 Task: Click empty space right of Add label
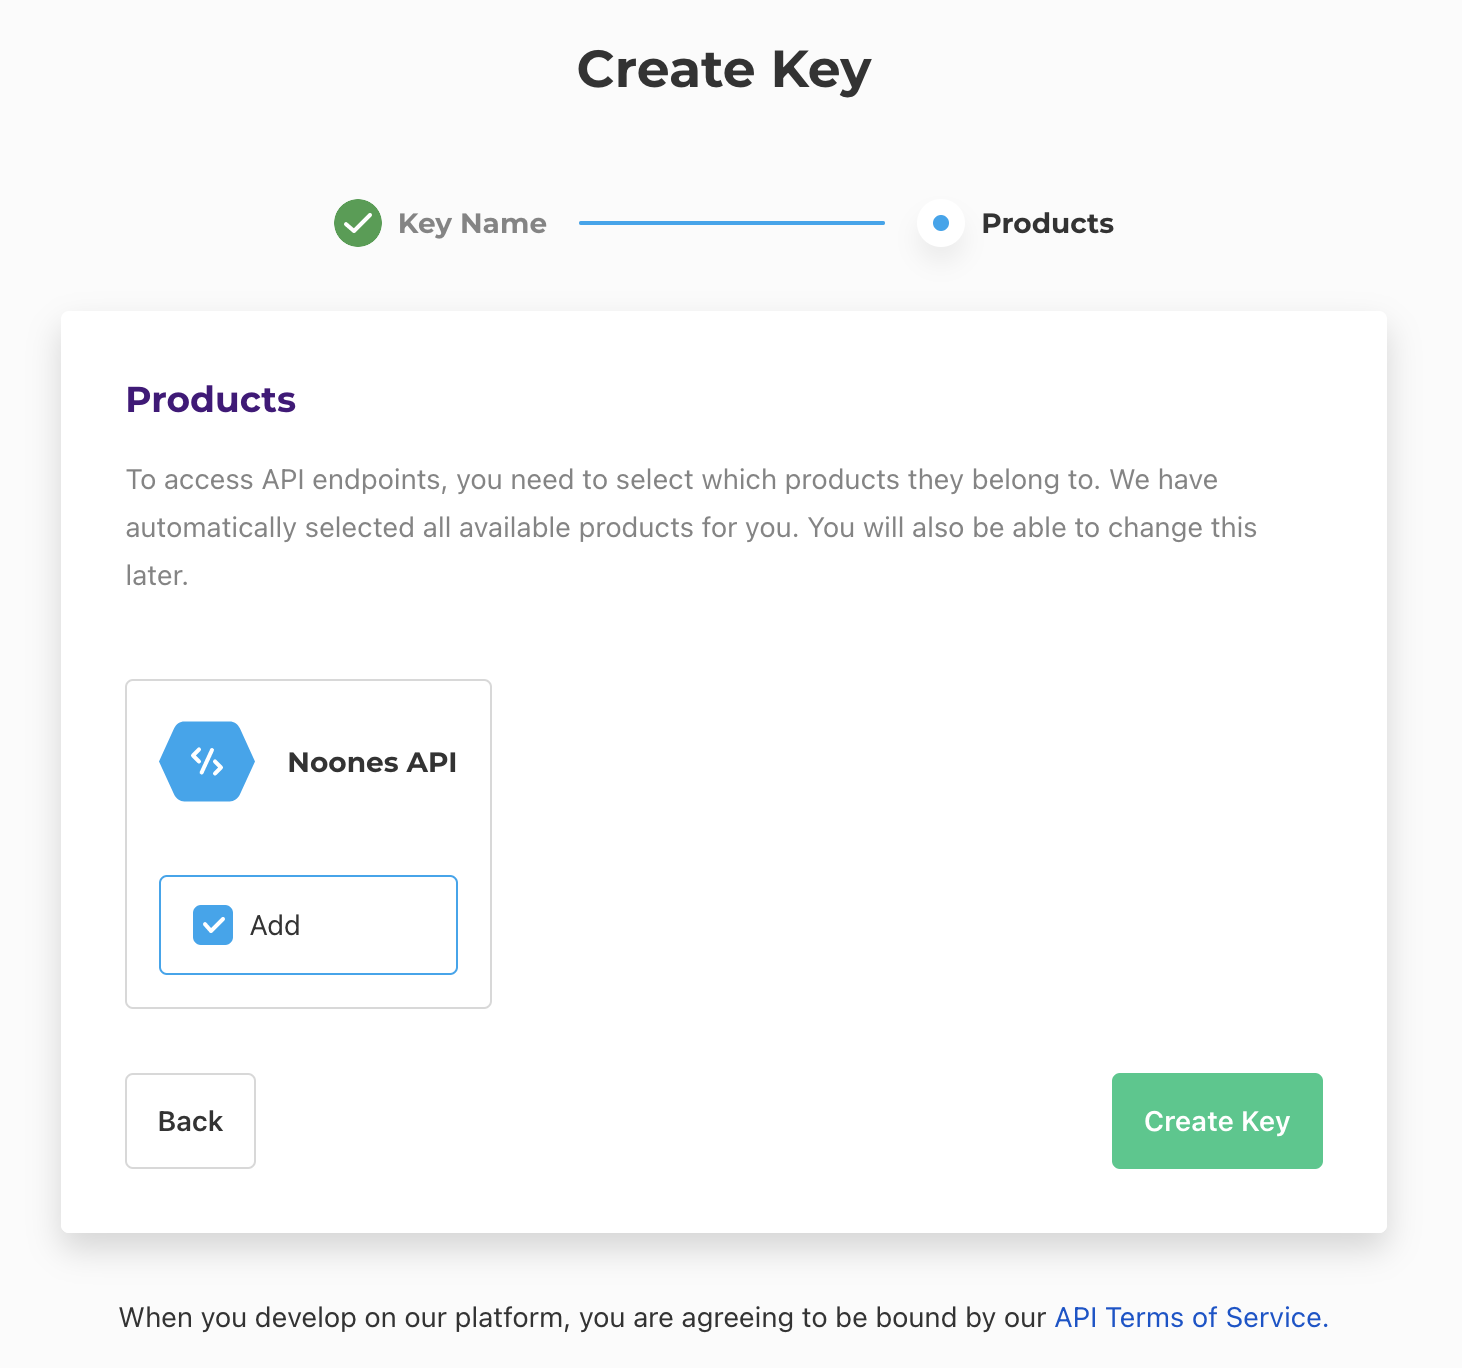[380, 926]
